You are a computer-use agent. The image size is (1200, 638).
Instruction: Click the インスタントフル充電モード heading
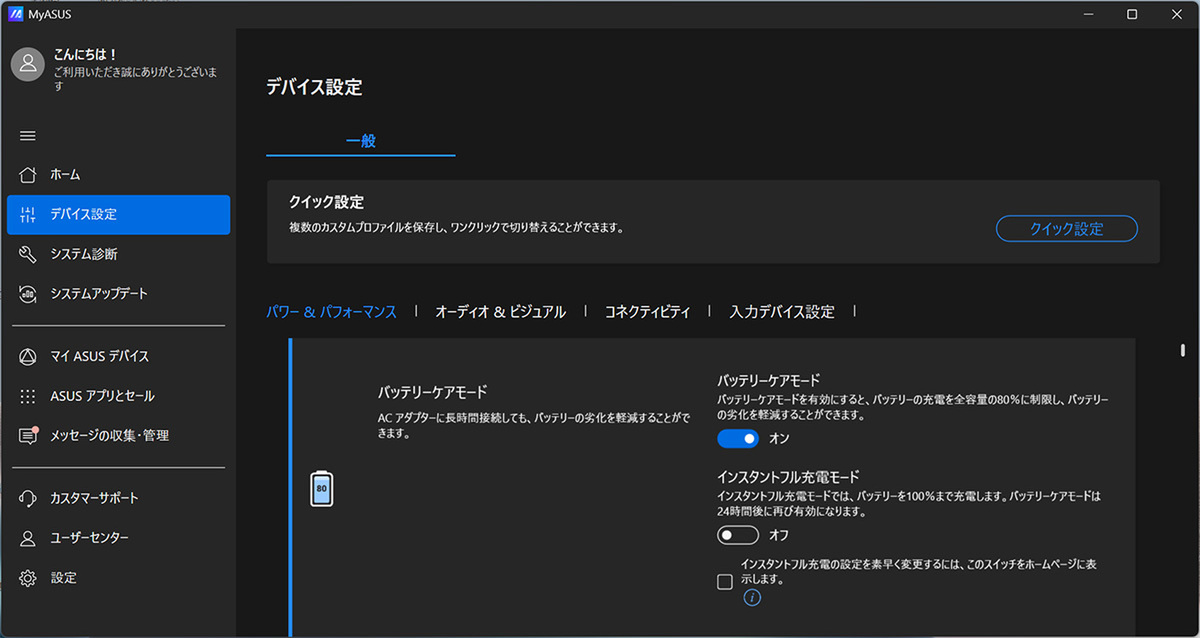(788, 477)
